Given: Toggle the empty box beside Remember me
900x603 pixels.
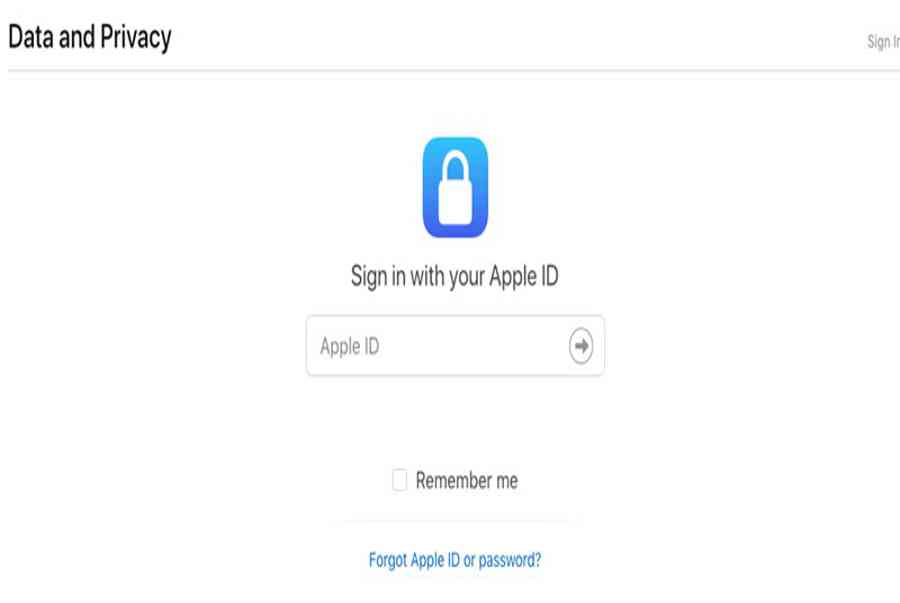Looking at the screenshot, I should pyautogui.click(x=399, y=480).
